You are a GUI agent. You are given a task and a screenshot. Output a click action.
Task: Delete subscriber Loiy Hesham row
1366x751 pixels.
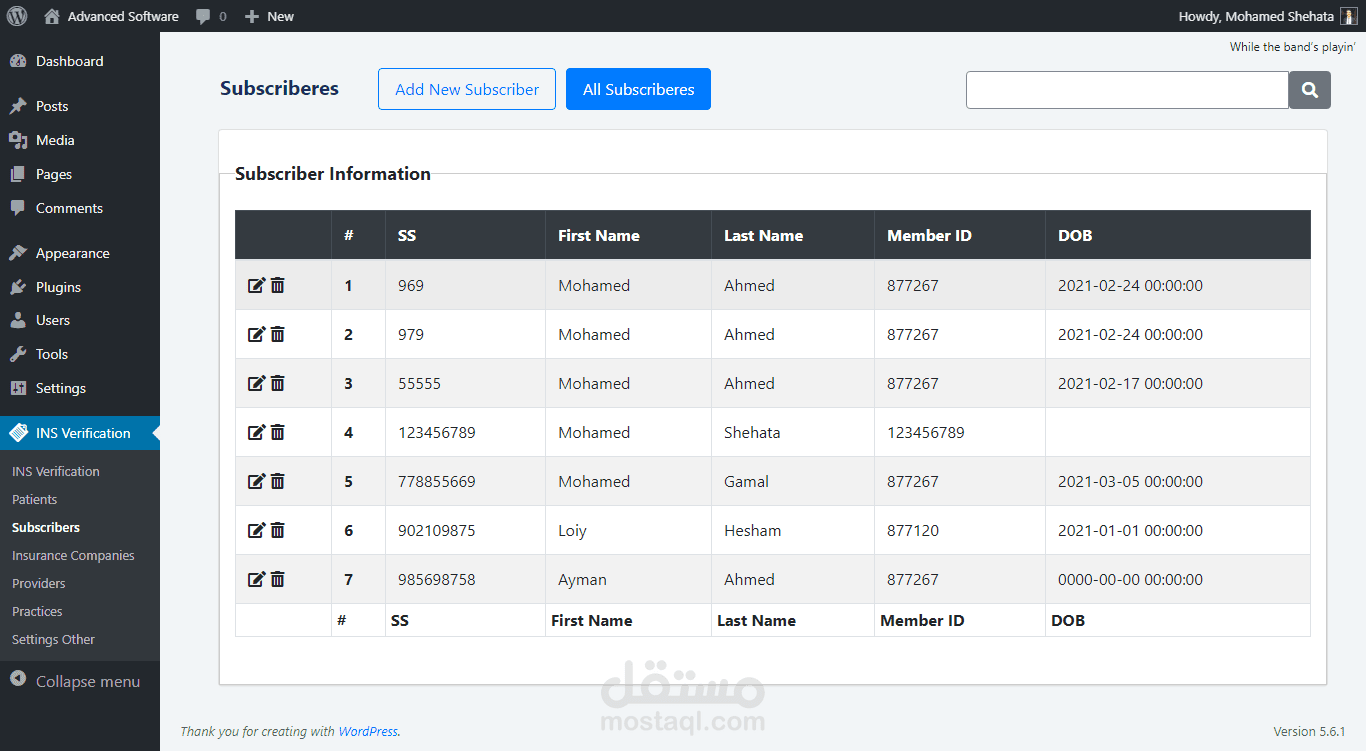tap(278, 530)
